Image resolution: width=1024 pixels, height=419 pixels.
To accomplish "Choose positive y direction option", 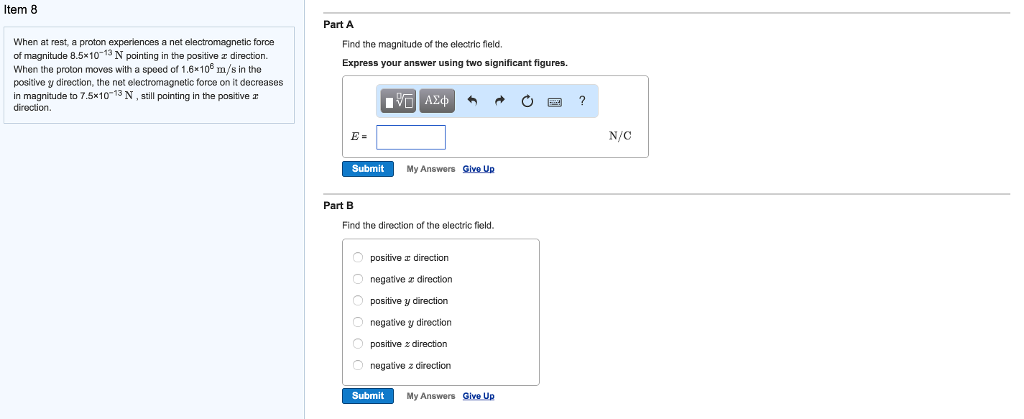I will (358, 301).
